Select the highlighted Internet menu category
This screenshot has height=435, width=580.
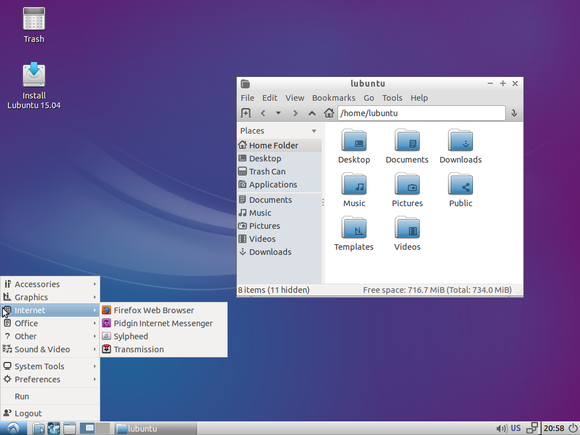(x=50, y=310)
